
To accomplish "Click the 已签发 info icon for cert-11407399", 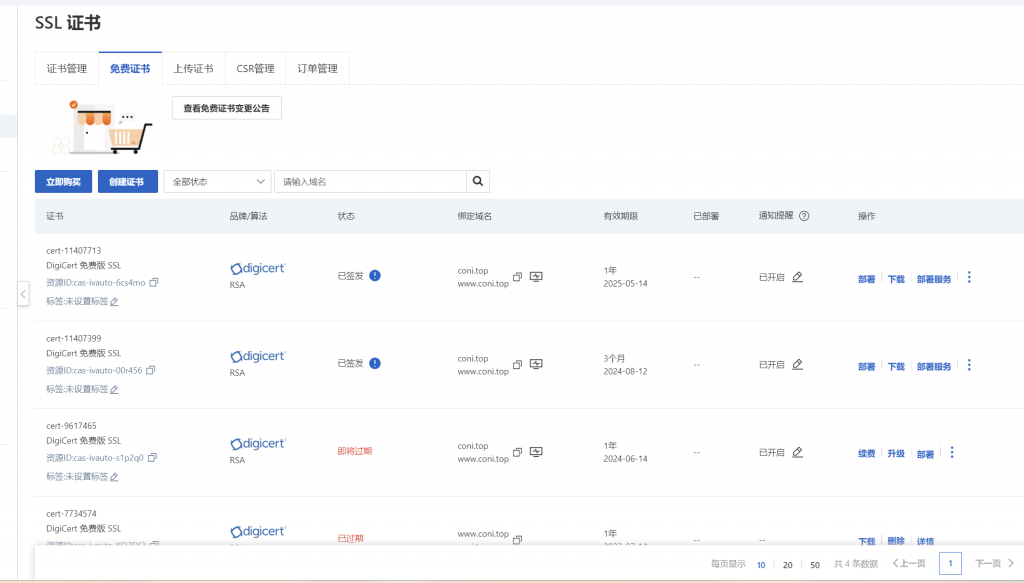I will [x=375, y=363].
